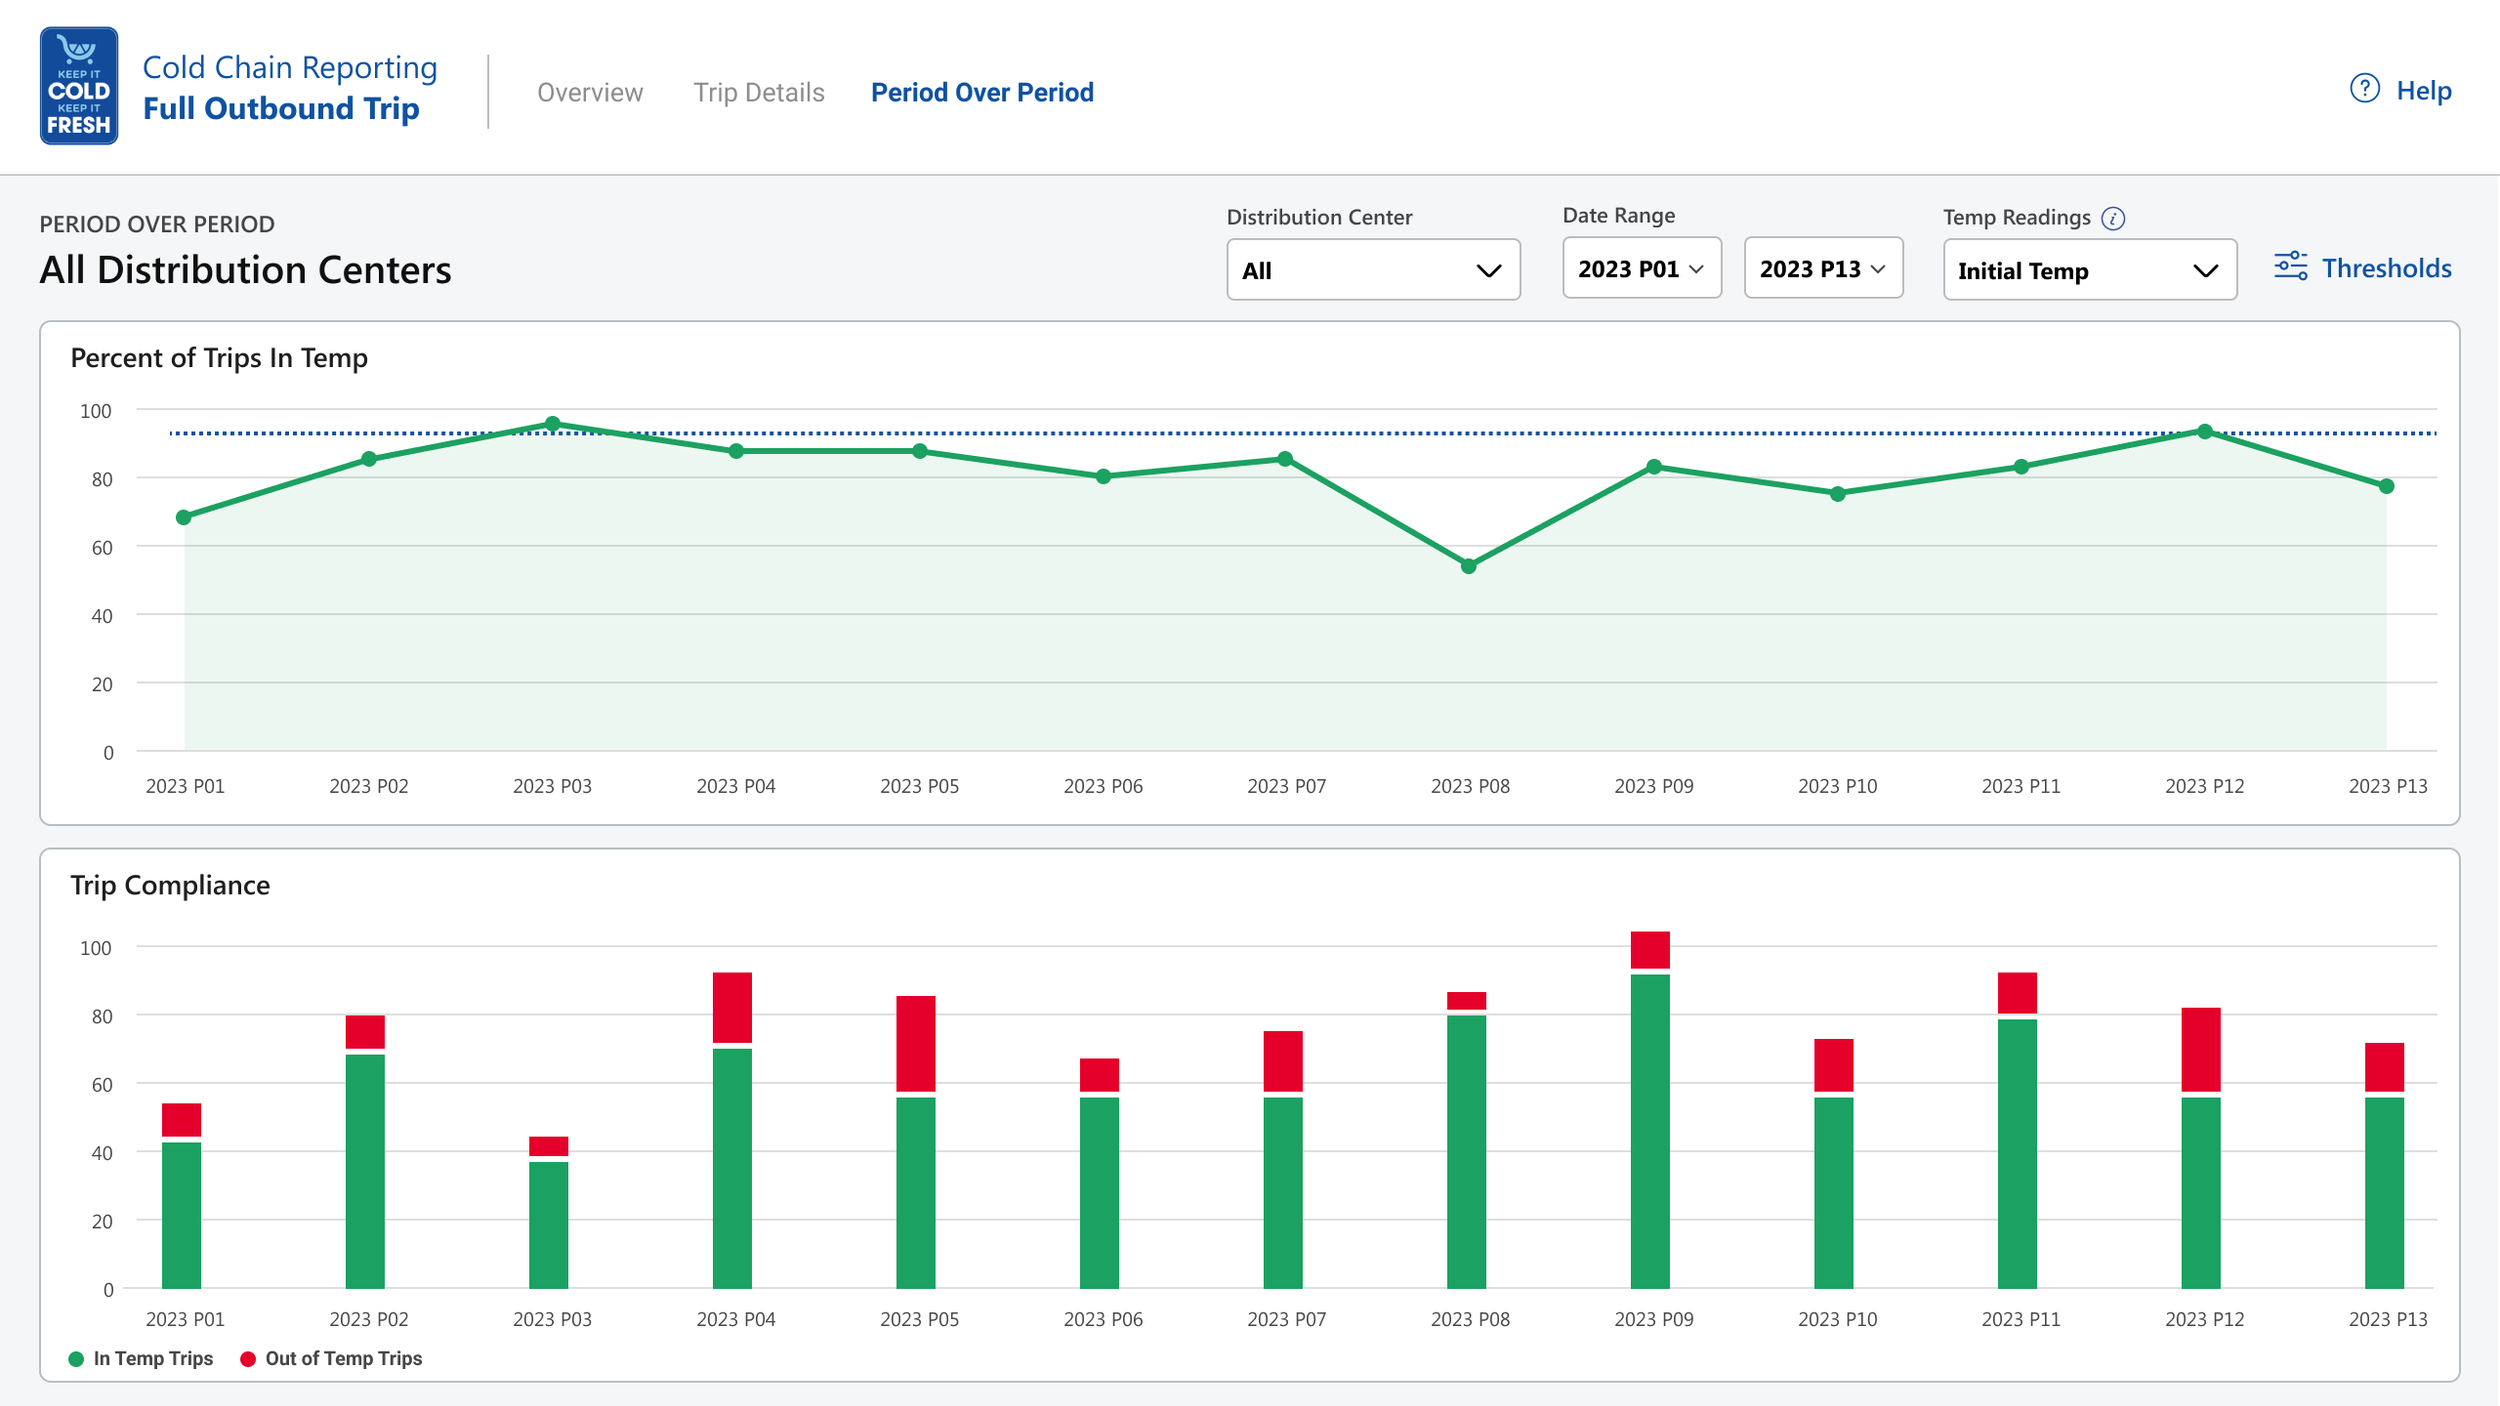Viewport: 2500px width, 1406px height.
Task: Click the Percent of Trips In Temp heading
Action: tap(219, 358)
